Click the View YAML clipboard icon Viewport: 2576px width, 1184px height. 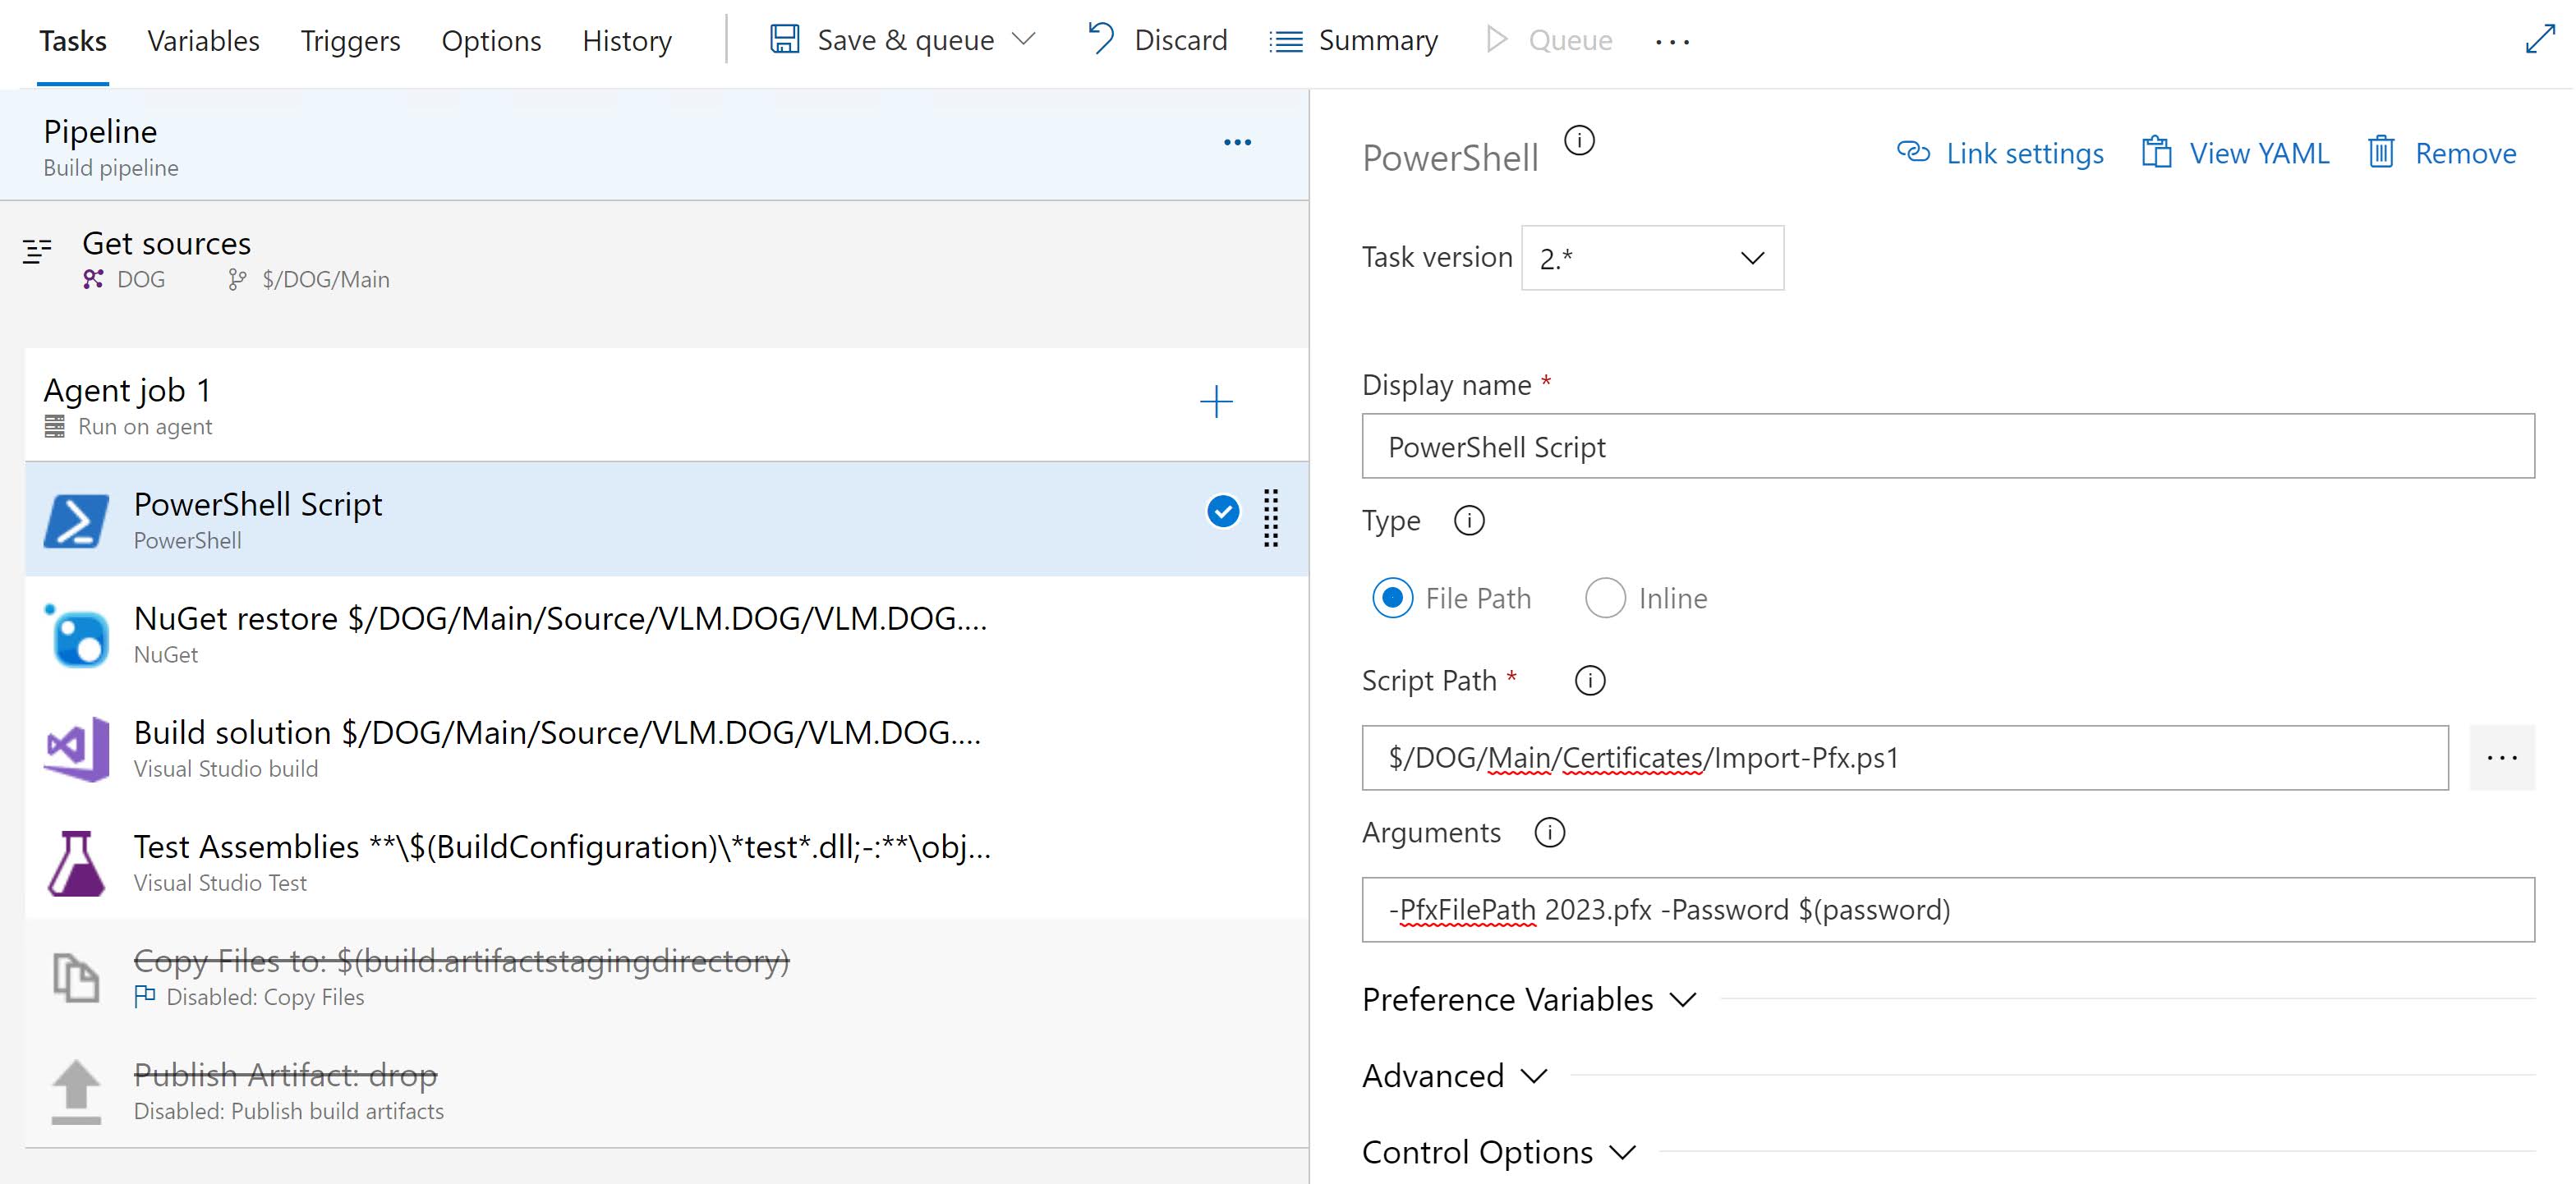coord(2156,152)
